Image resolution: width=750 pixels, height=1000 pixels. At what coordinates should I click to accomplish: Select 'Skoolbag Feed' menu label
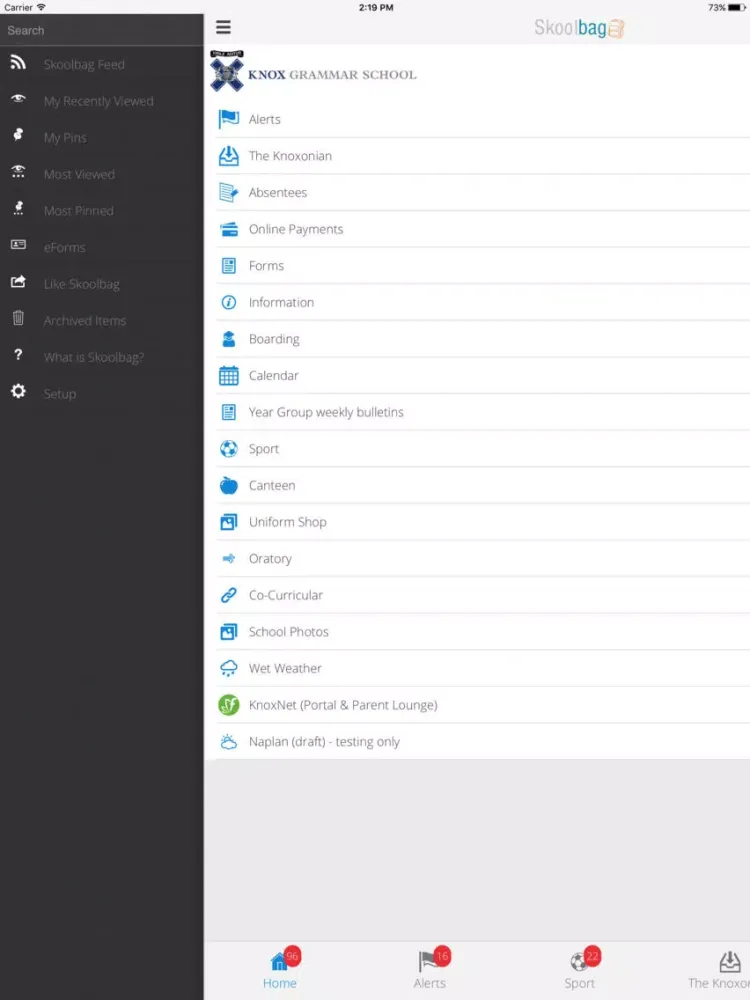[x=84, y=64]
